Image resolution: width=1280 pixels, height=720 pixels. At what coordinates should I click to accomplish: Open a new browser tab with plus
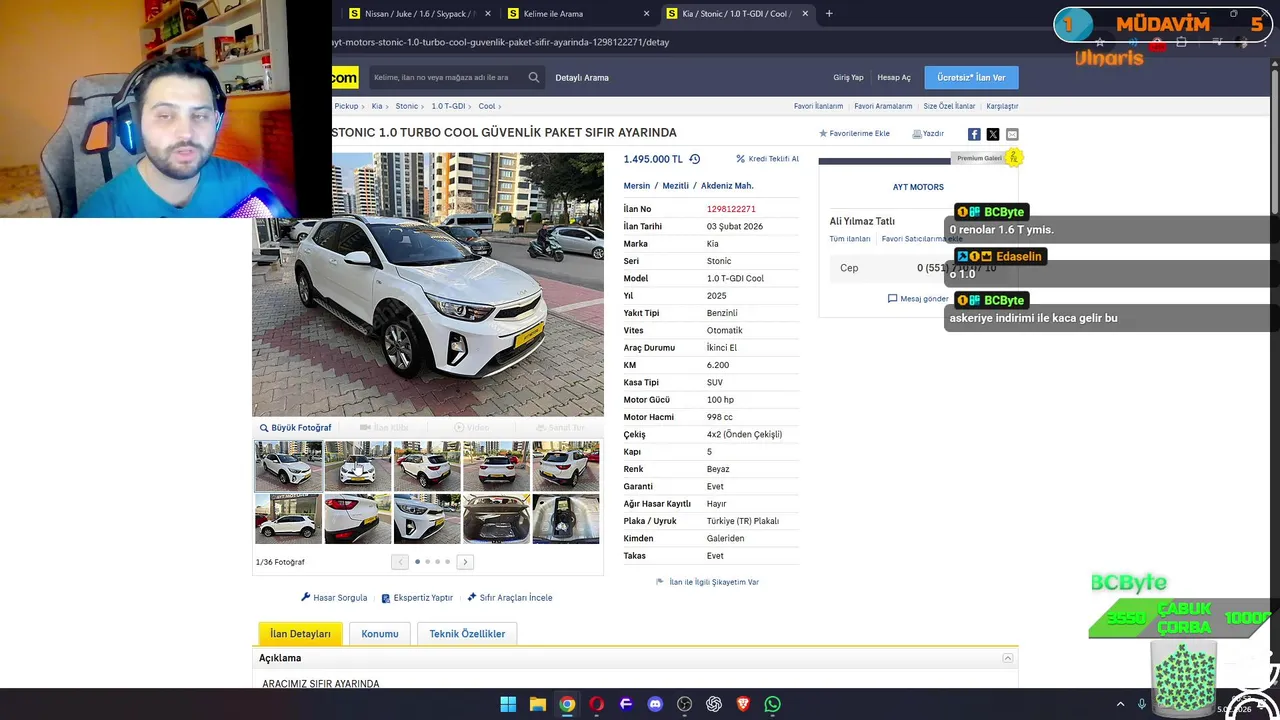click(829, 14)
